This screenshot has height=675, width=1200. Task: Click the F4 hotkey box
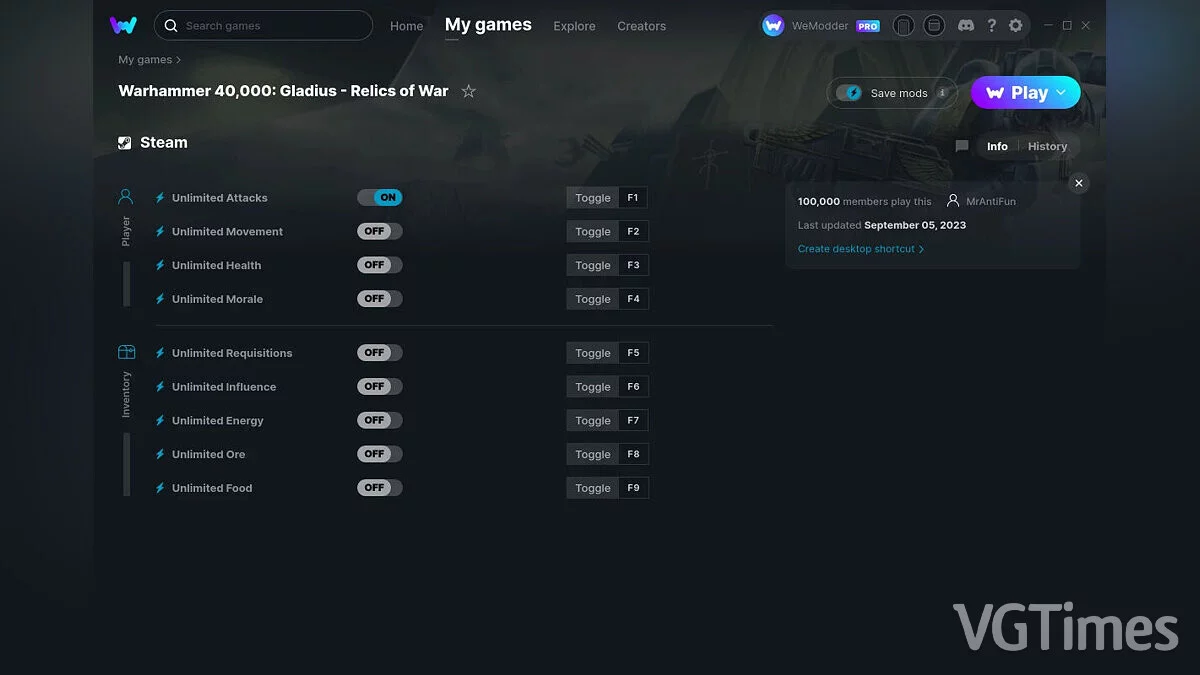[x=633, y=299]
